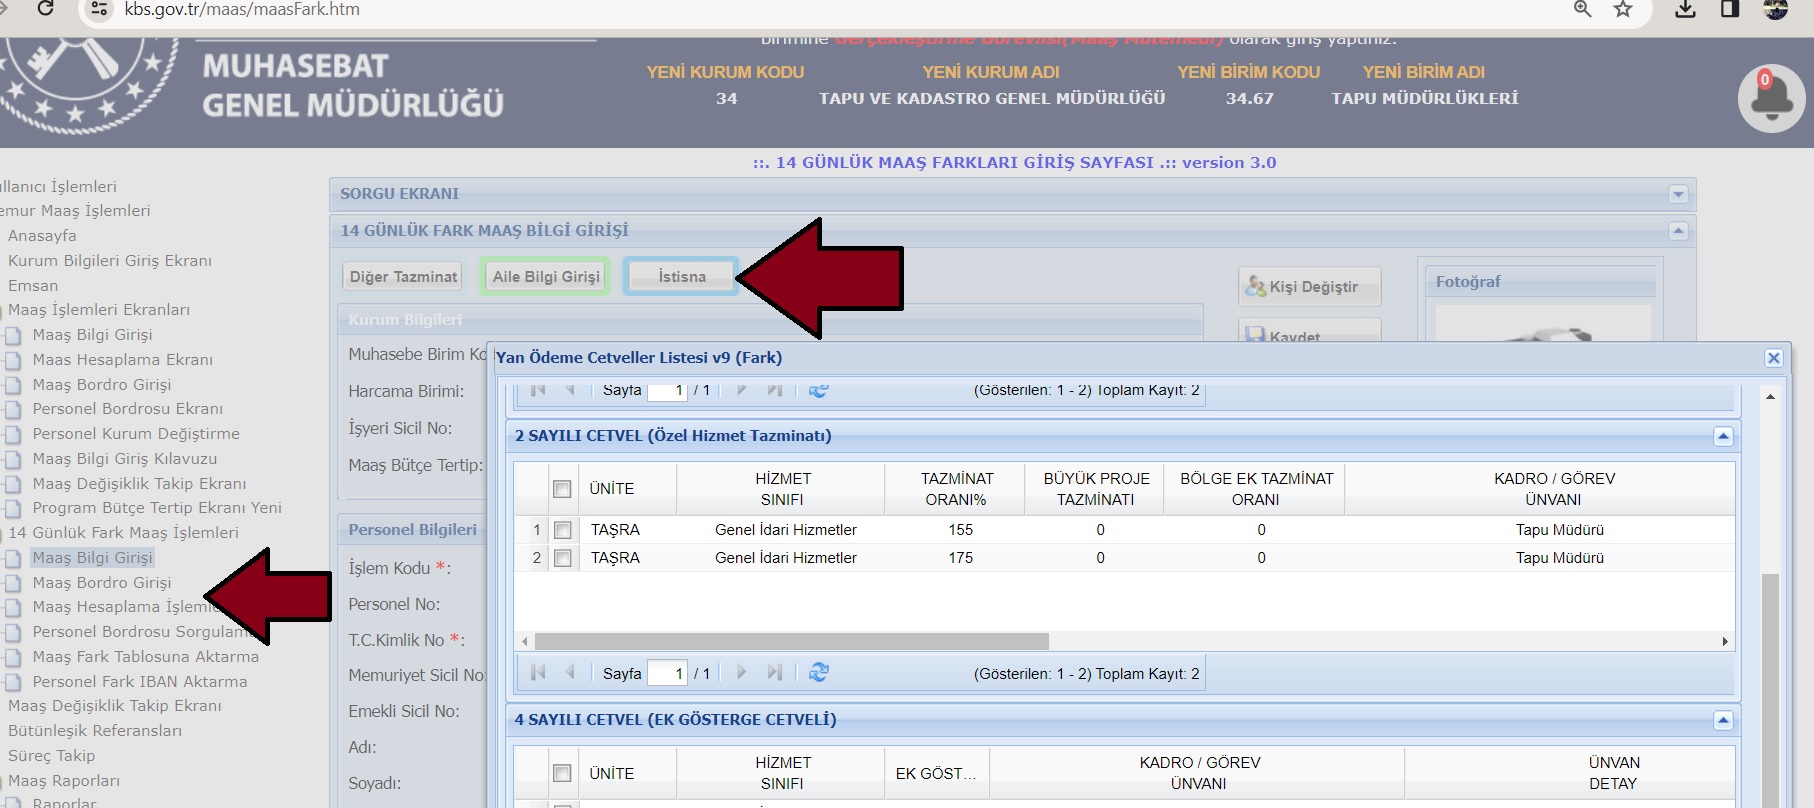This screenshot has height=808, width=1814.
Task: Open the notification bell in the header
Action: pos(1771,98)
